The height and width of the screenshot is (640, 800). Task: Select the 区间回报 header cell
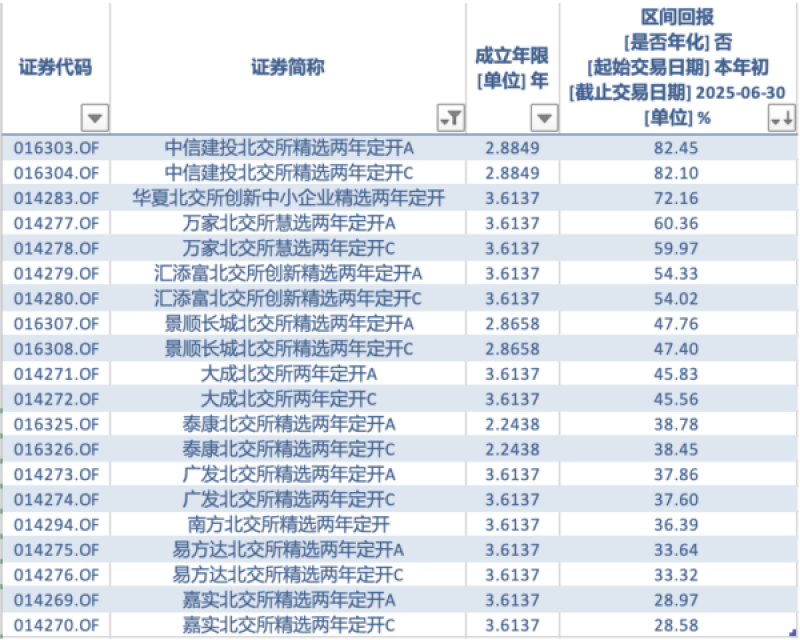pos(678,68)
